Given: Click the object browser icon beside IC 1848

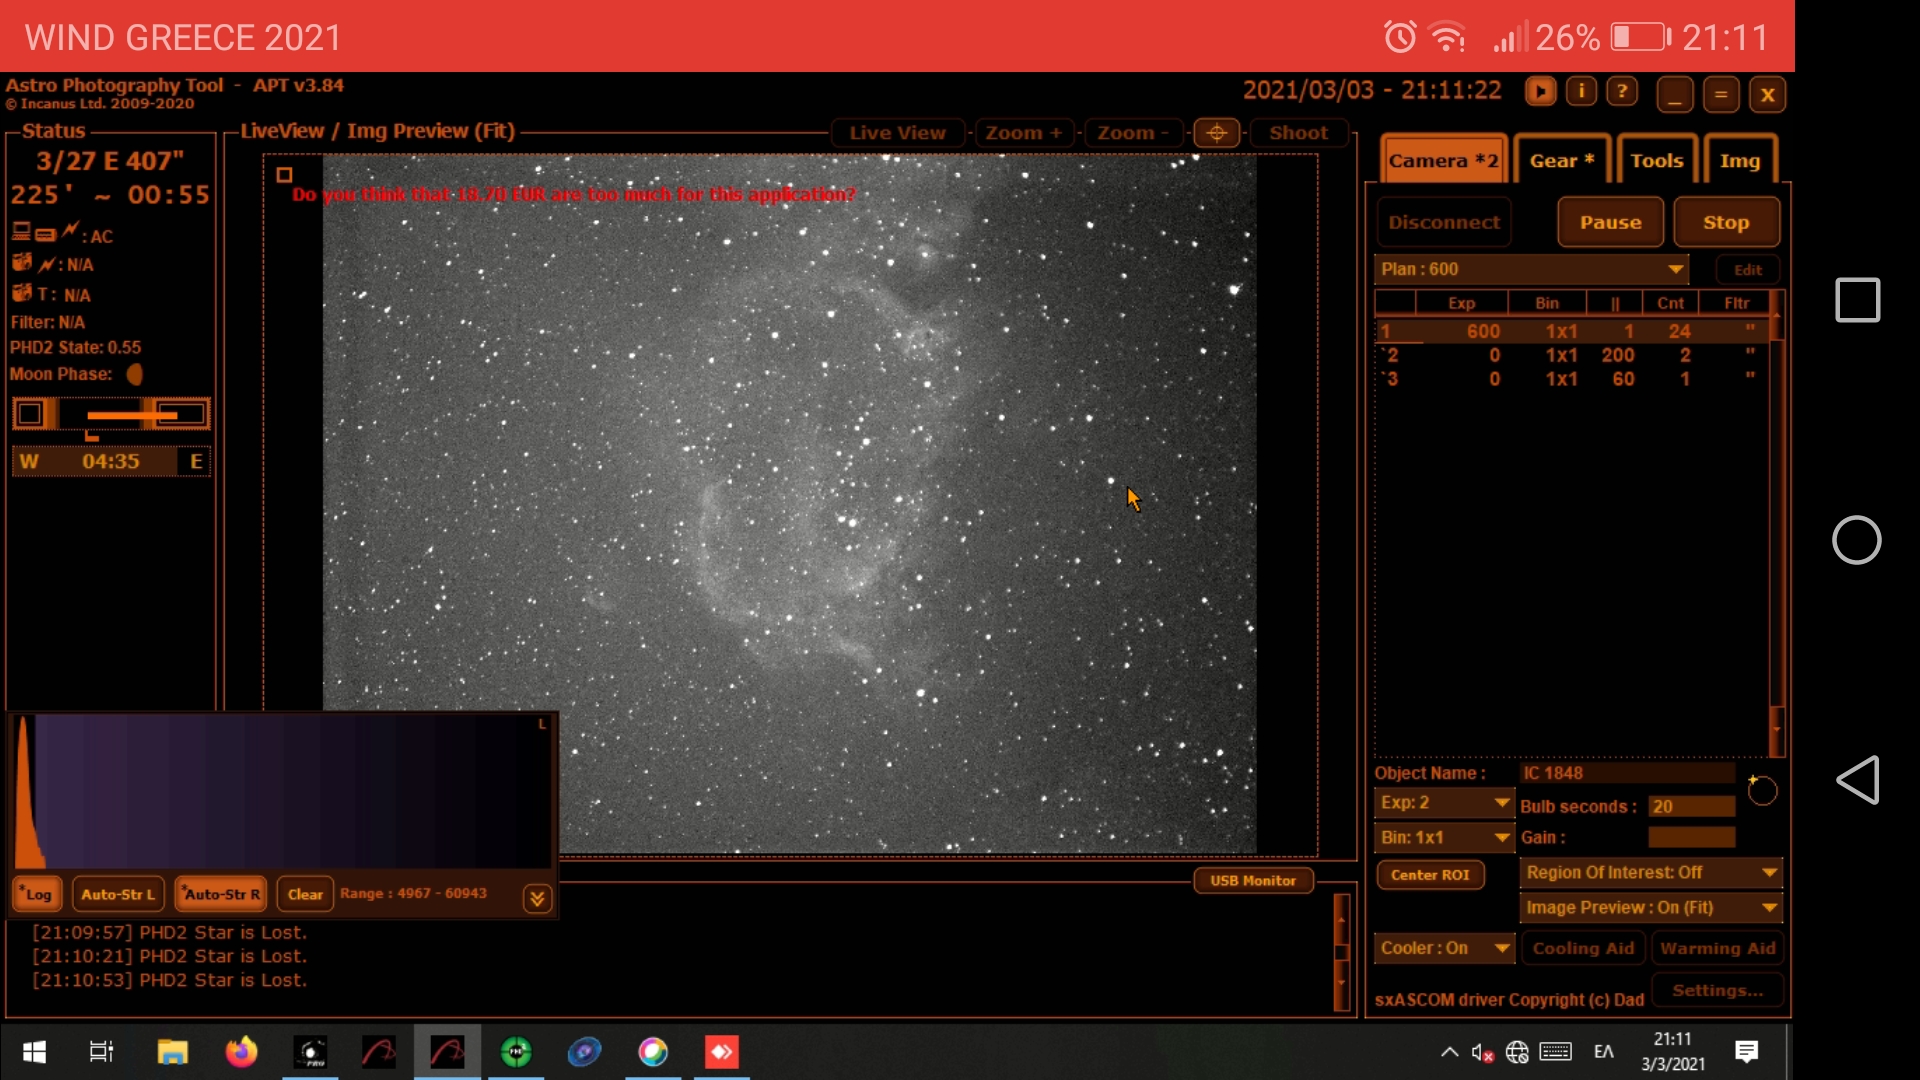Looking at the screenshot, I should pos(1761,789).
